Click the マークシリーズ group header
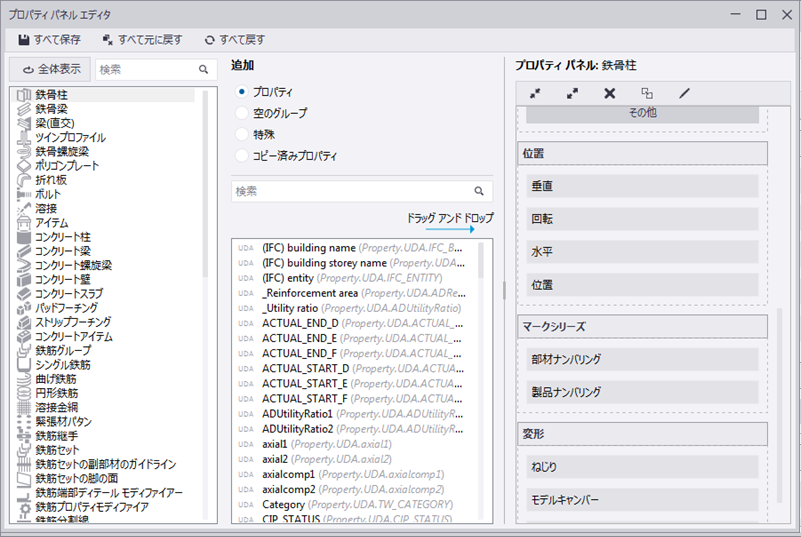Image resolution: width=801 pixels, height=537 pixels. 642,326
